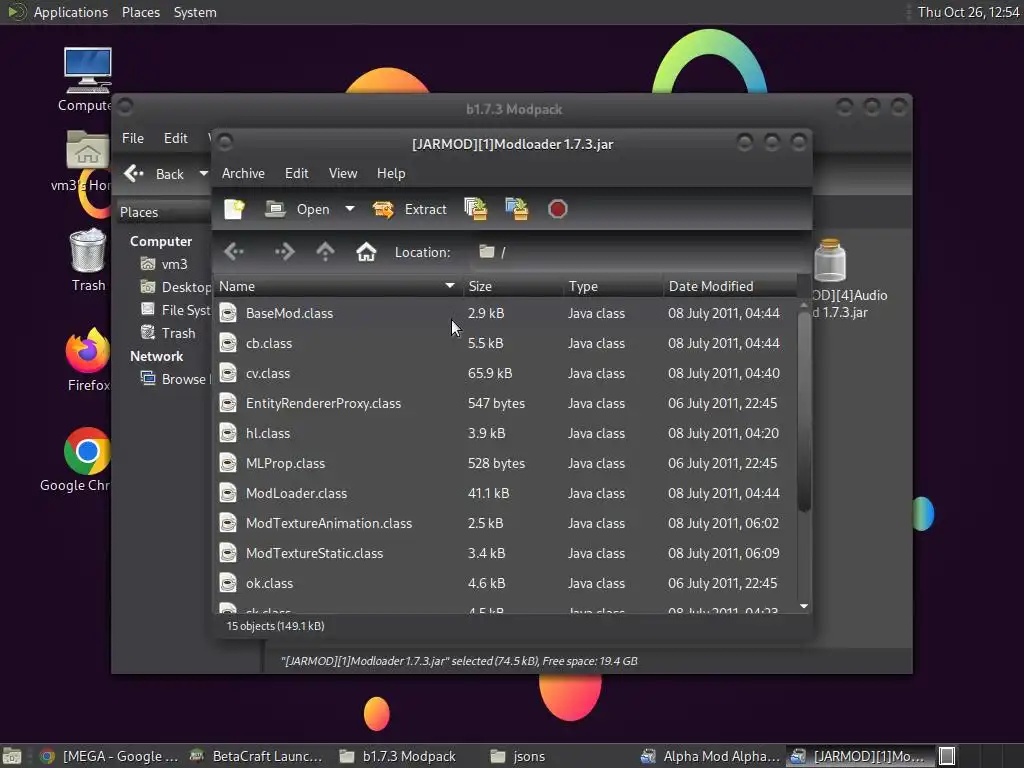1024x768 pixels.
Task: Sort by Date Modified column header
Action: click(730, 286)
